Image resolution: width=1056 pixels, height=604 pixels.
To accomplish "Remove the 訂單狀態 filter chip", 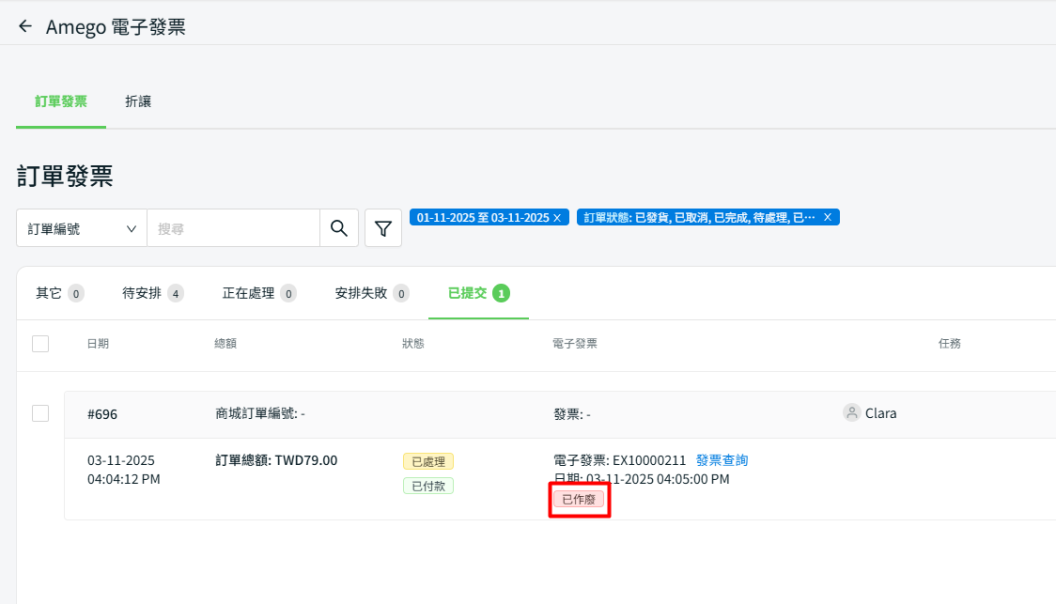I will [x=827, y=217].
